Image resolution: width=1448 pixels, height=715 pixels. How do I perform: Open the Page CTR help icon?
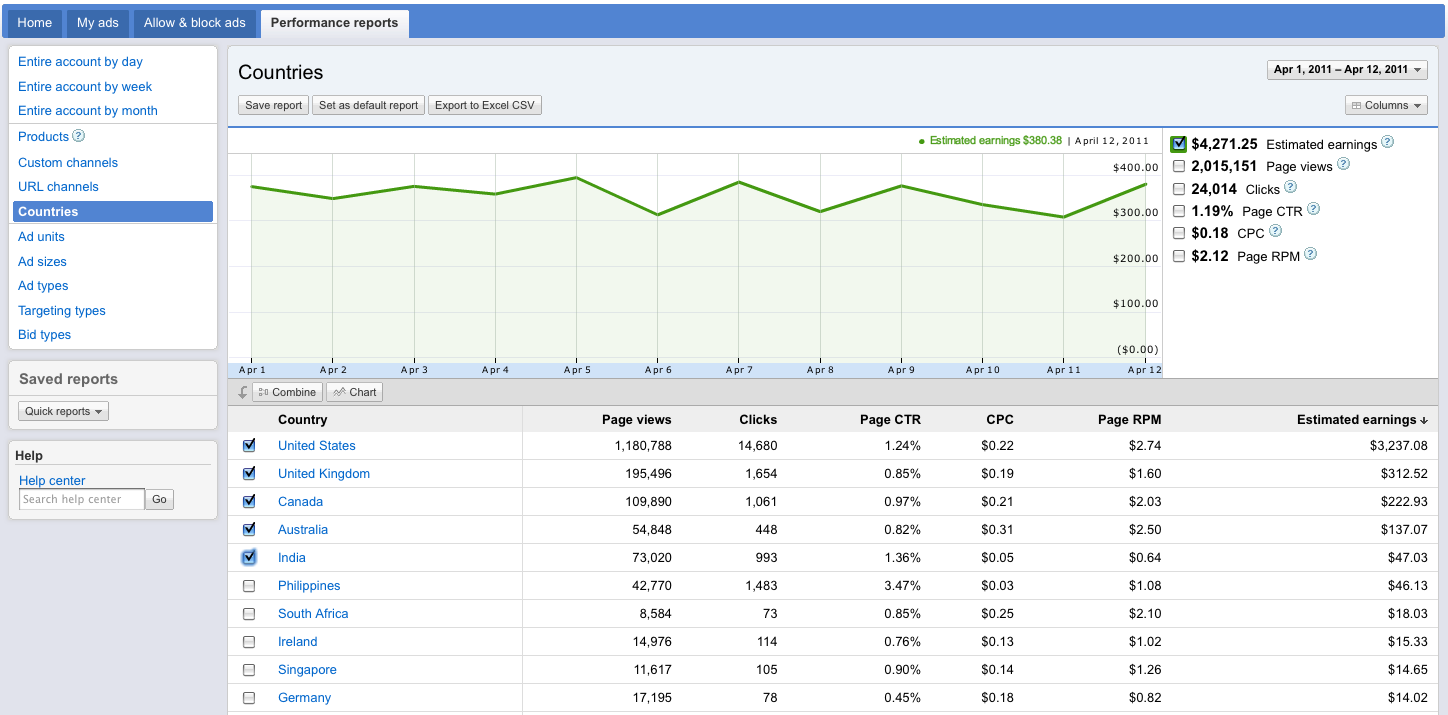tap(1313, 210)
